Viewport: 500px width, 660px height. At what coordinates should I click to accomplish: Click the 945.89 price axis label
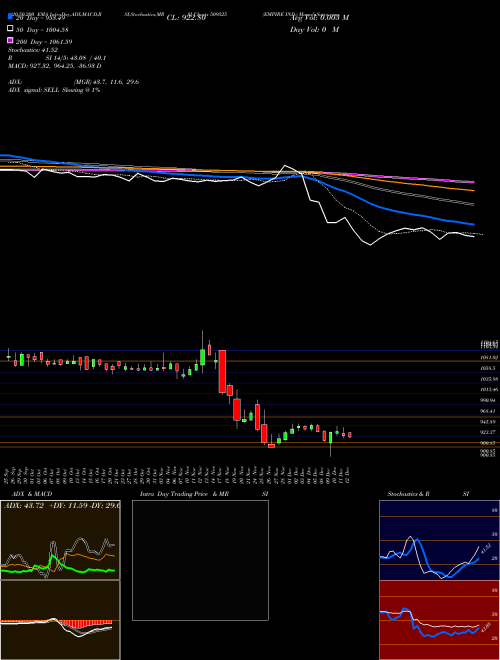click(x=488, y=422)
